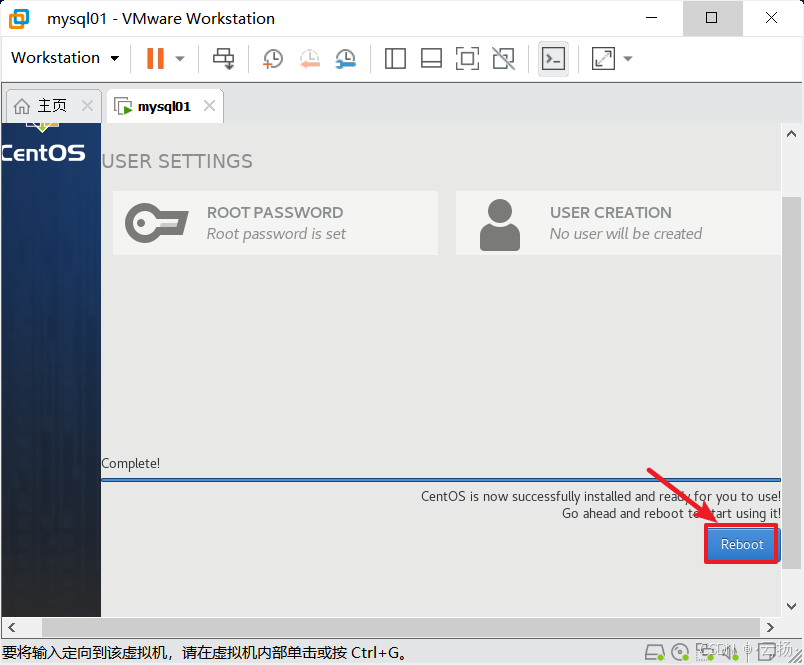The image size is (804, 665).
Task: Click the Reboot button
Action: point(742,544)
